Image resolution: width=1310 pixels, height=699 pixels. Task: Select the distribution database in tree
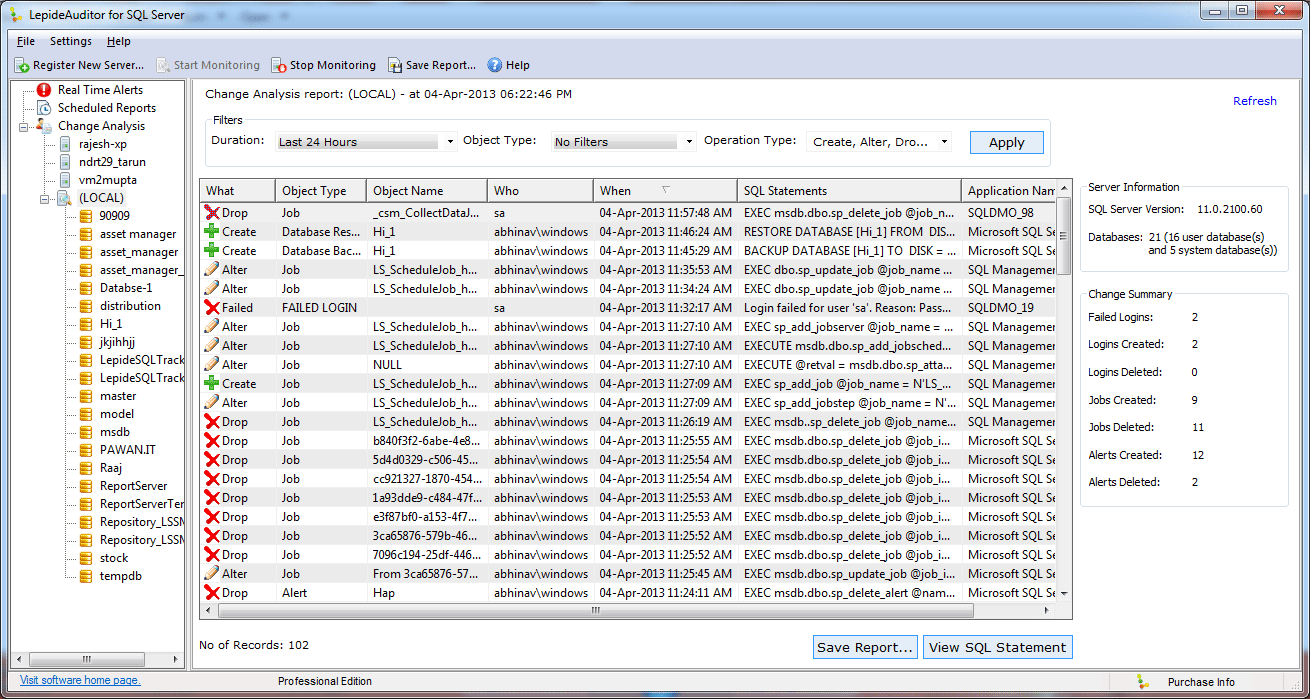[x=130, y=306]
